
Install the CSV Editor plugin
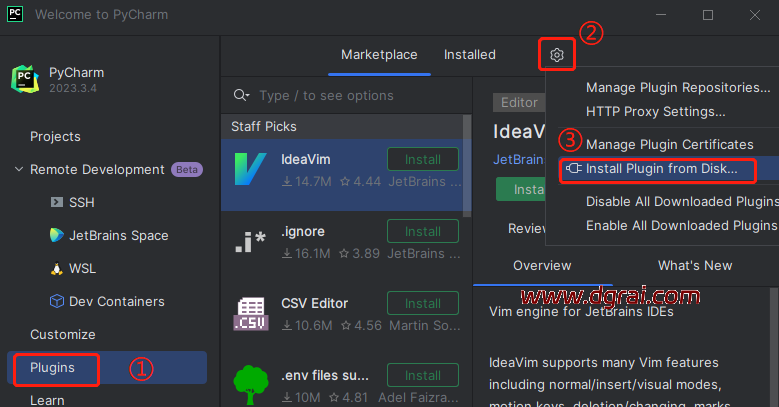click(x=422, y=303)
